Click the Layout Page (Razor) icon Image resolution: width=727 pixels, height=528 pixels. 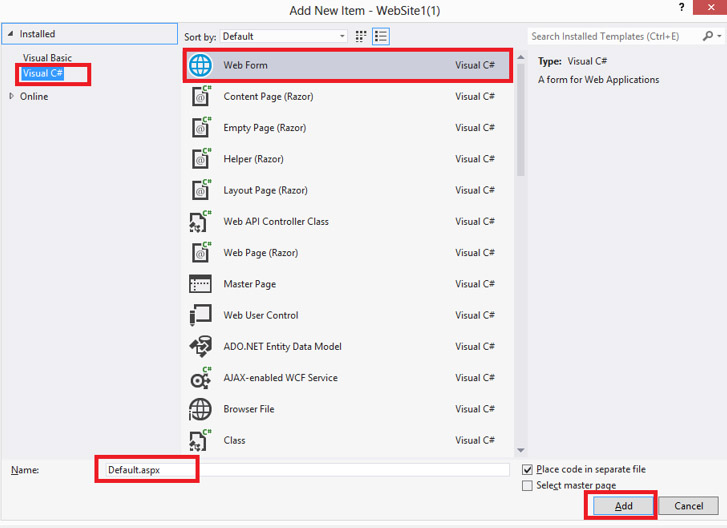(201, 190)
